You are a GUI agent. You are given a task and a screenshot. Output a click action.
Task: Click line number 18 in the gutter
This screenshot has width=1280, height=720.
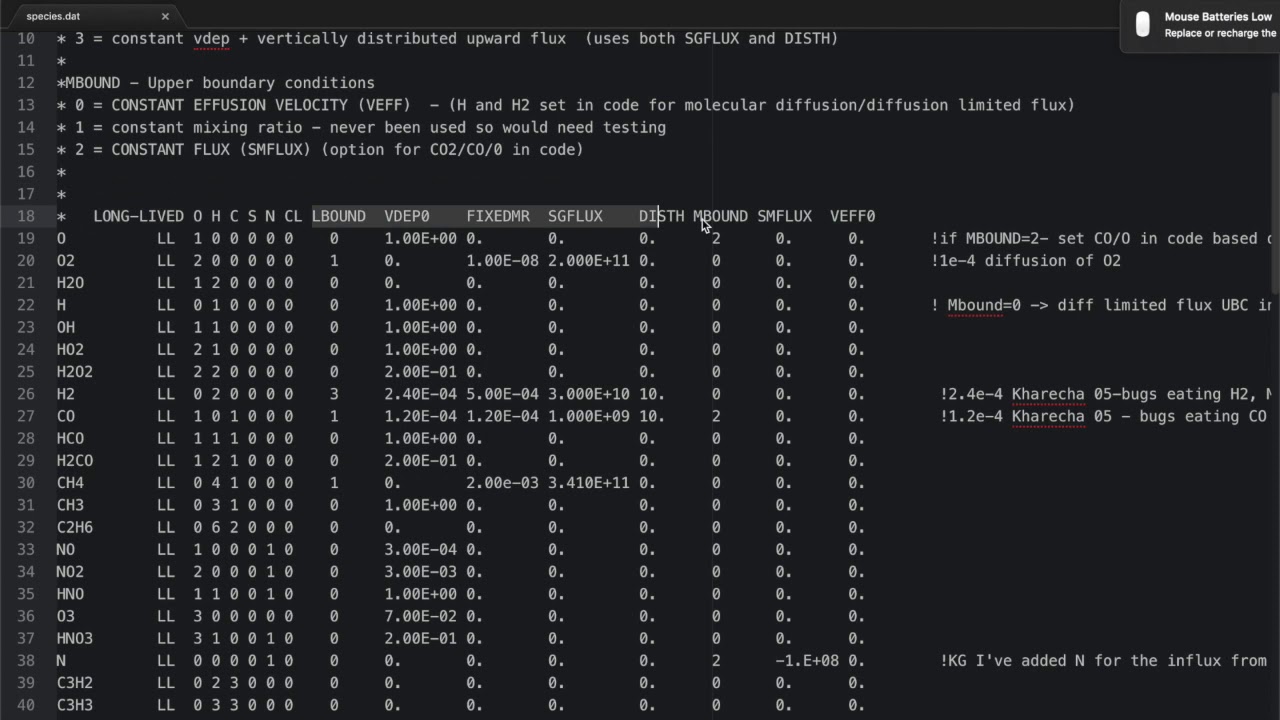26,216
